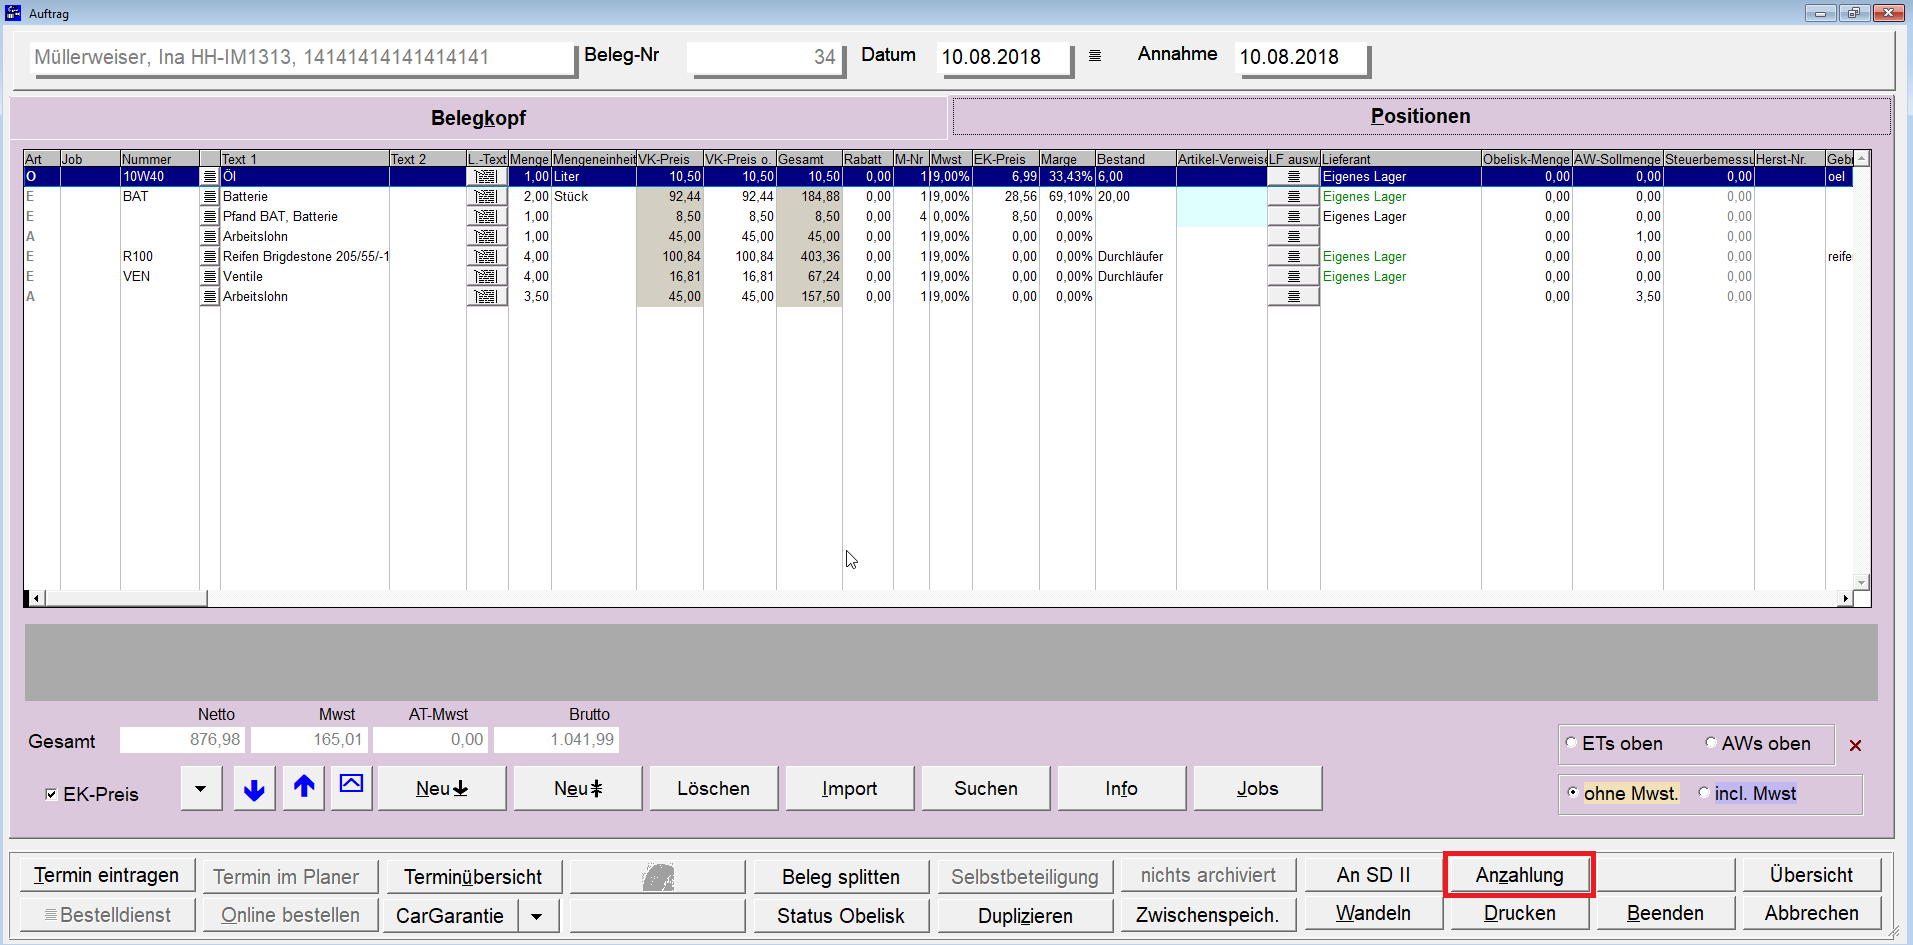The height and width of the screenshot is (945, 1913).
Task: Click Termin eintragen button
Action: [106, 876]
